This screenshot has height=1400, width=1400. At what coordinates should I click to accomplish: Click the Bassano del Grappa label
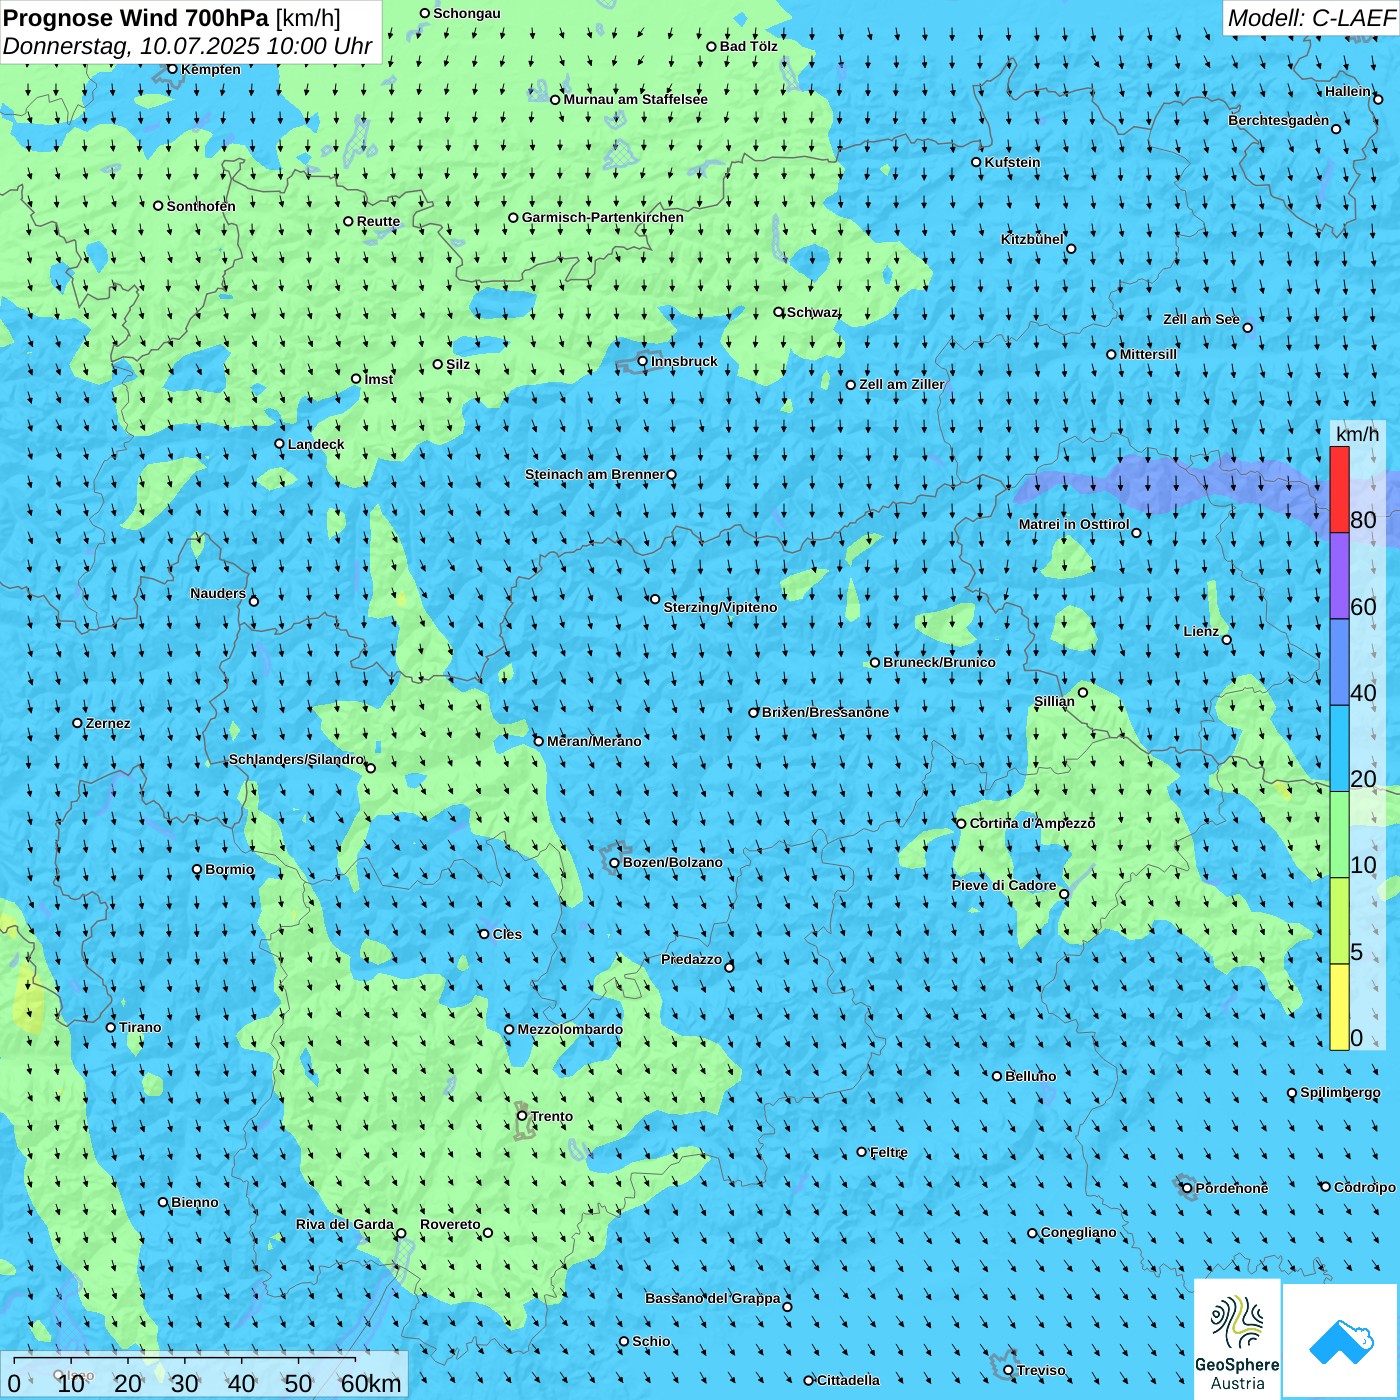coord(713,1298)
